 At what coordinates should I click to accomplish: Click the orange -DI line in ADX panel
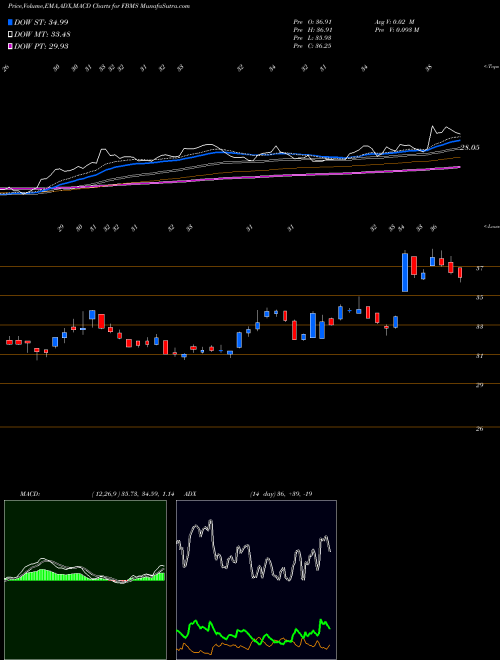253,645
